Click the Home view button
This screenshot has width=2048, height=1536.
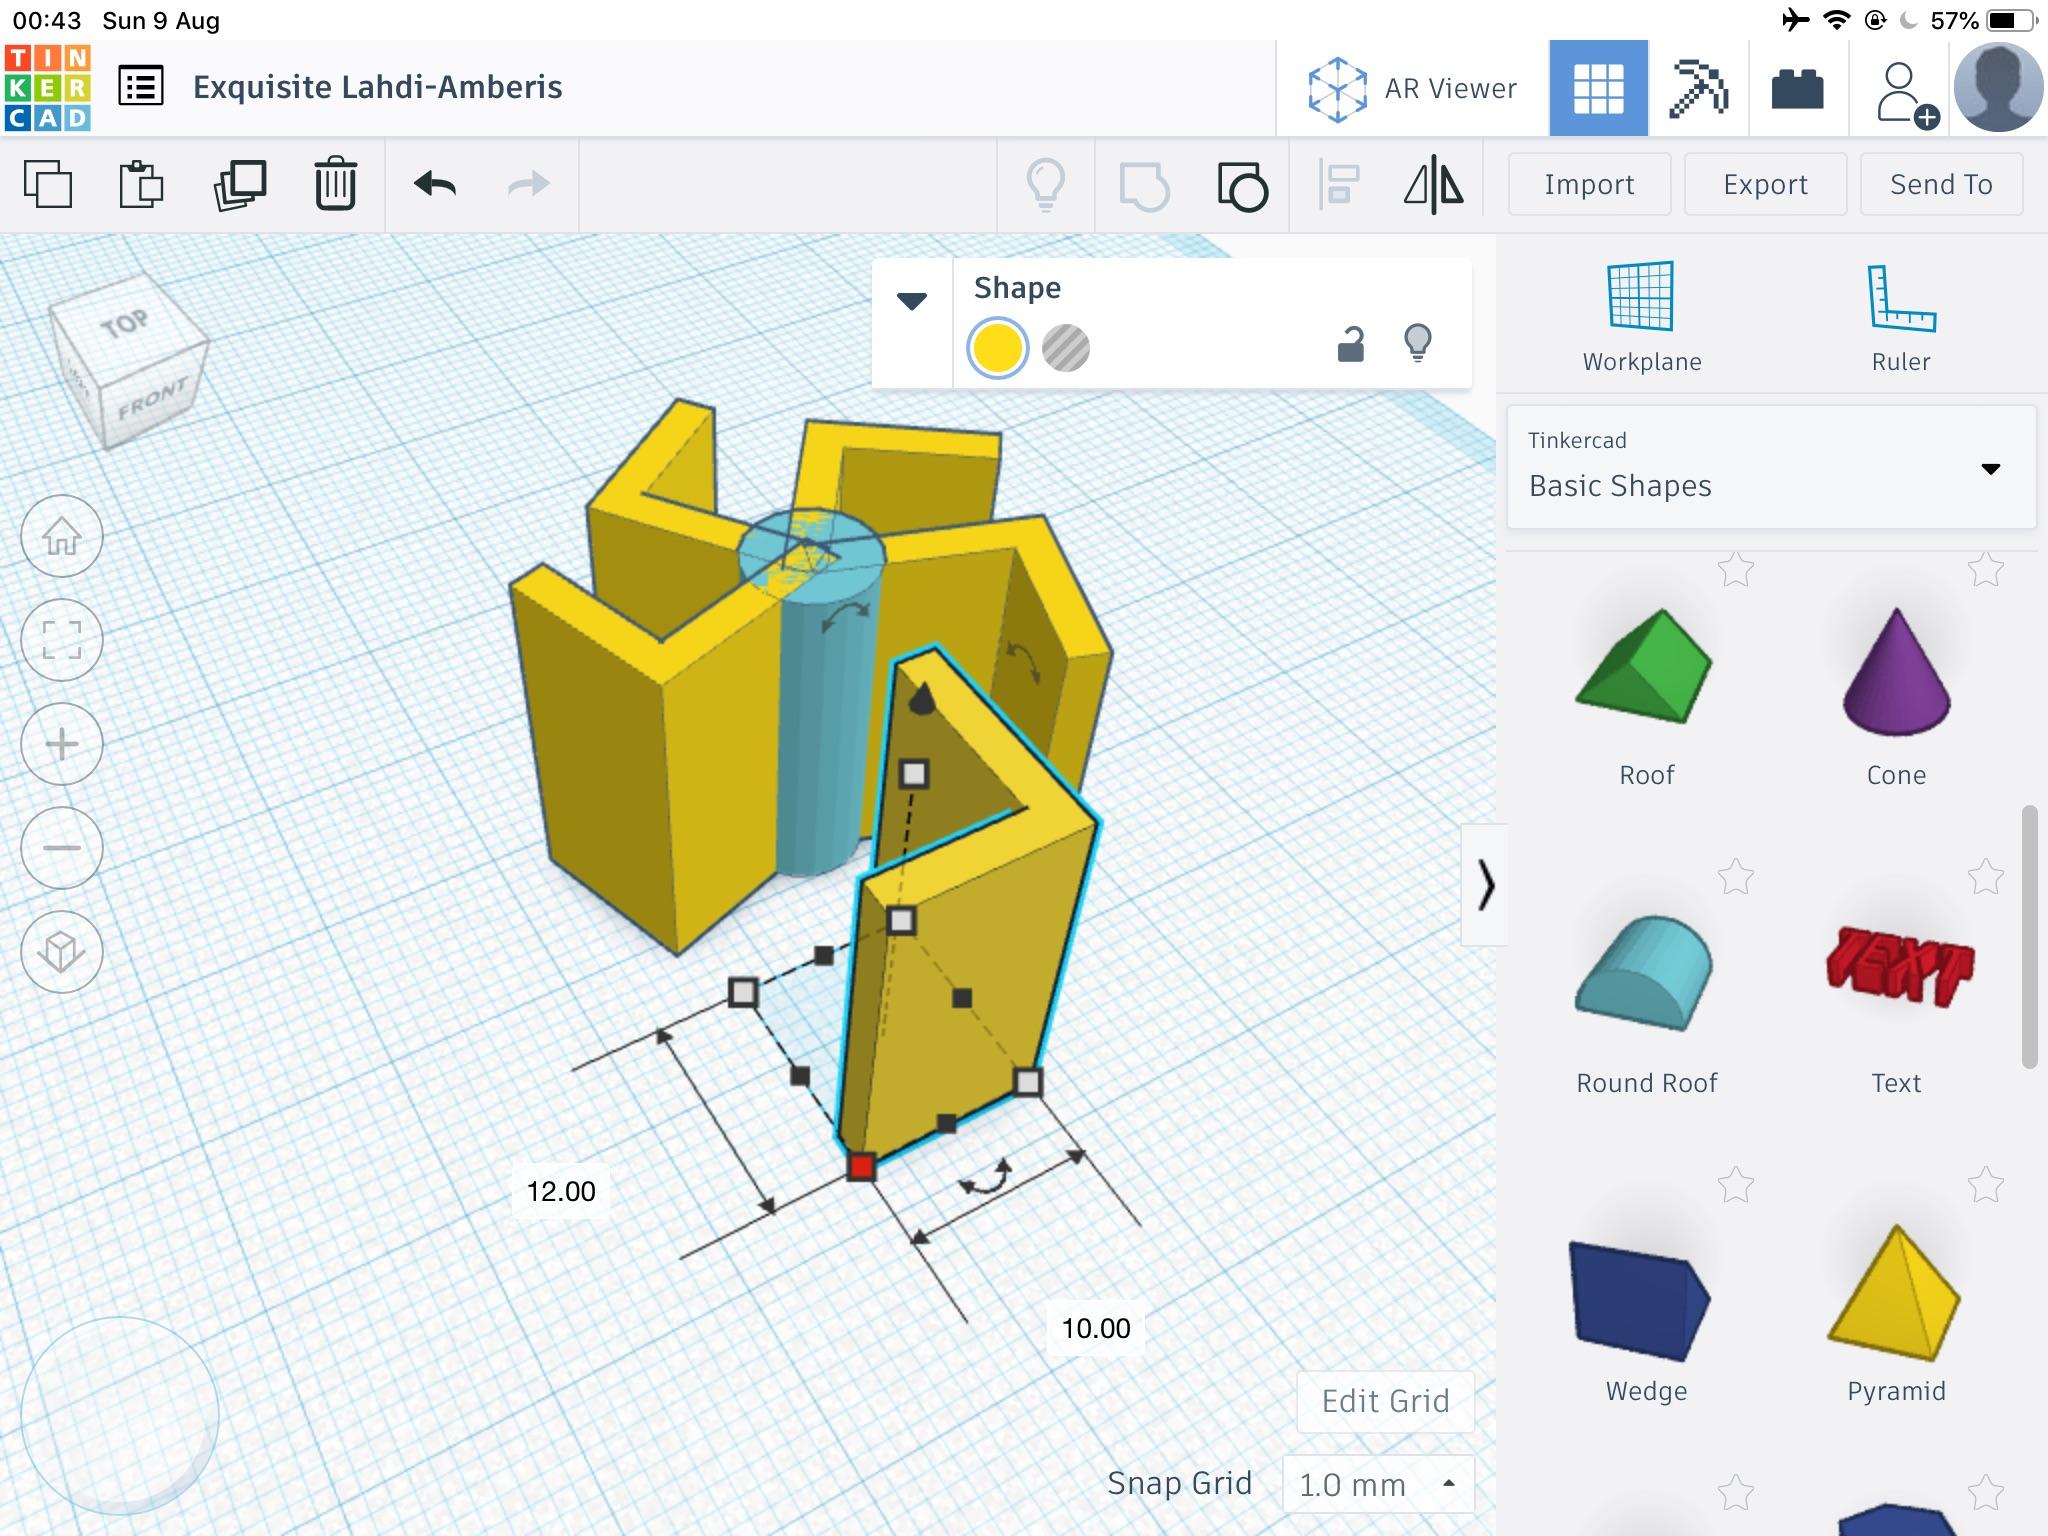[x=62, y=537]
